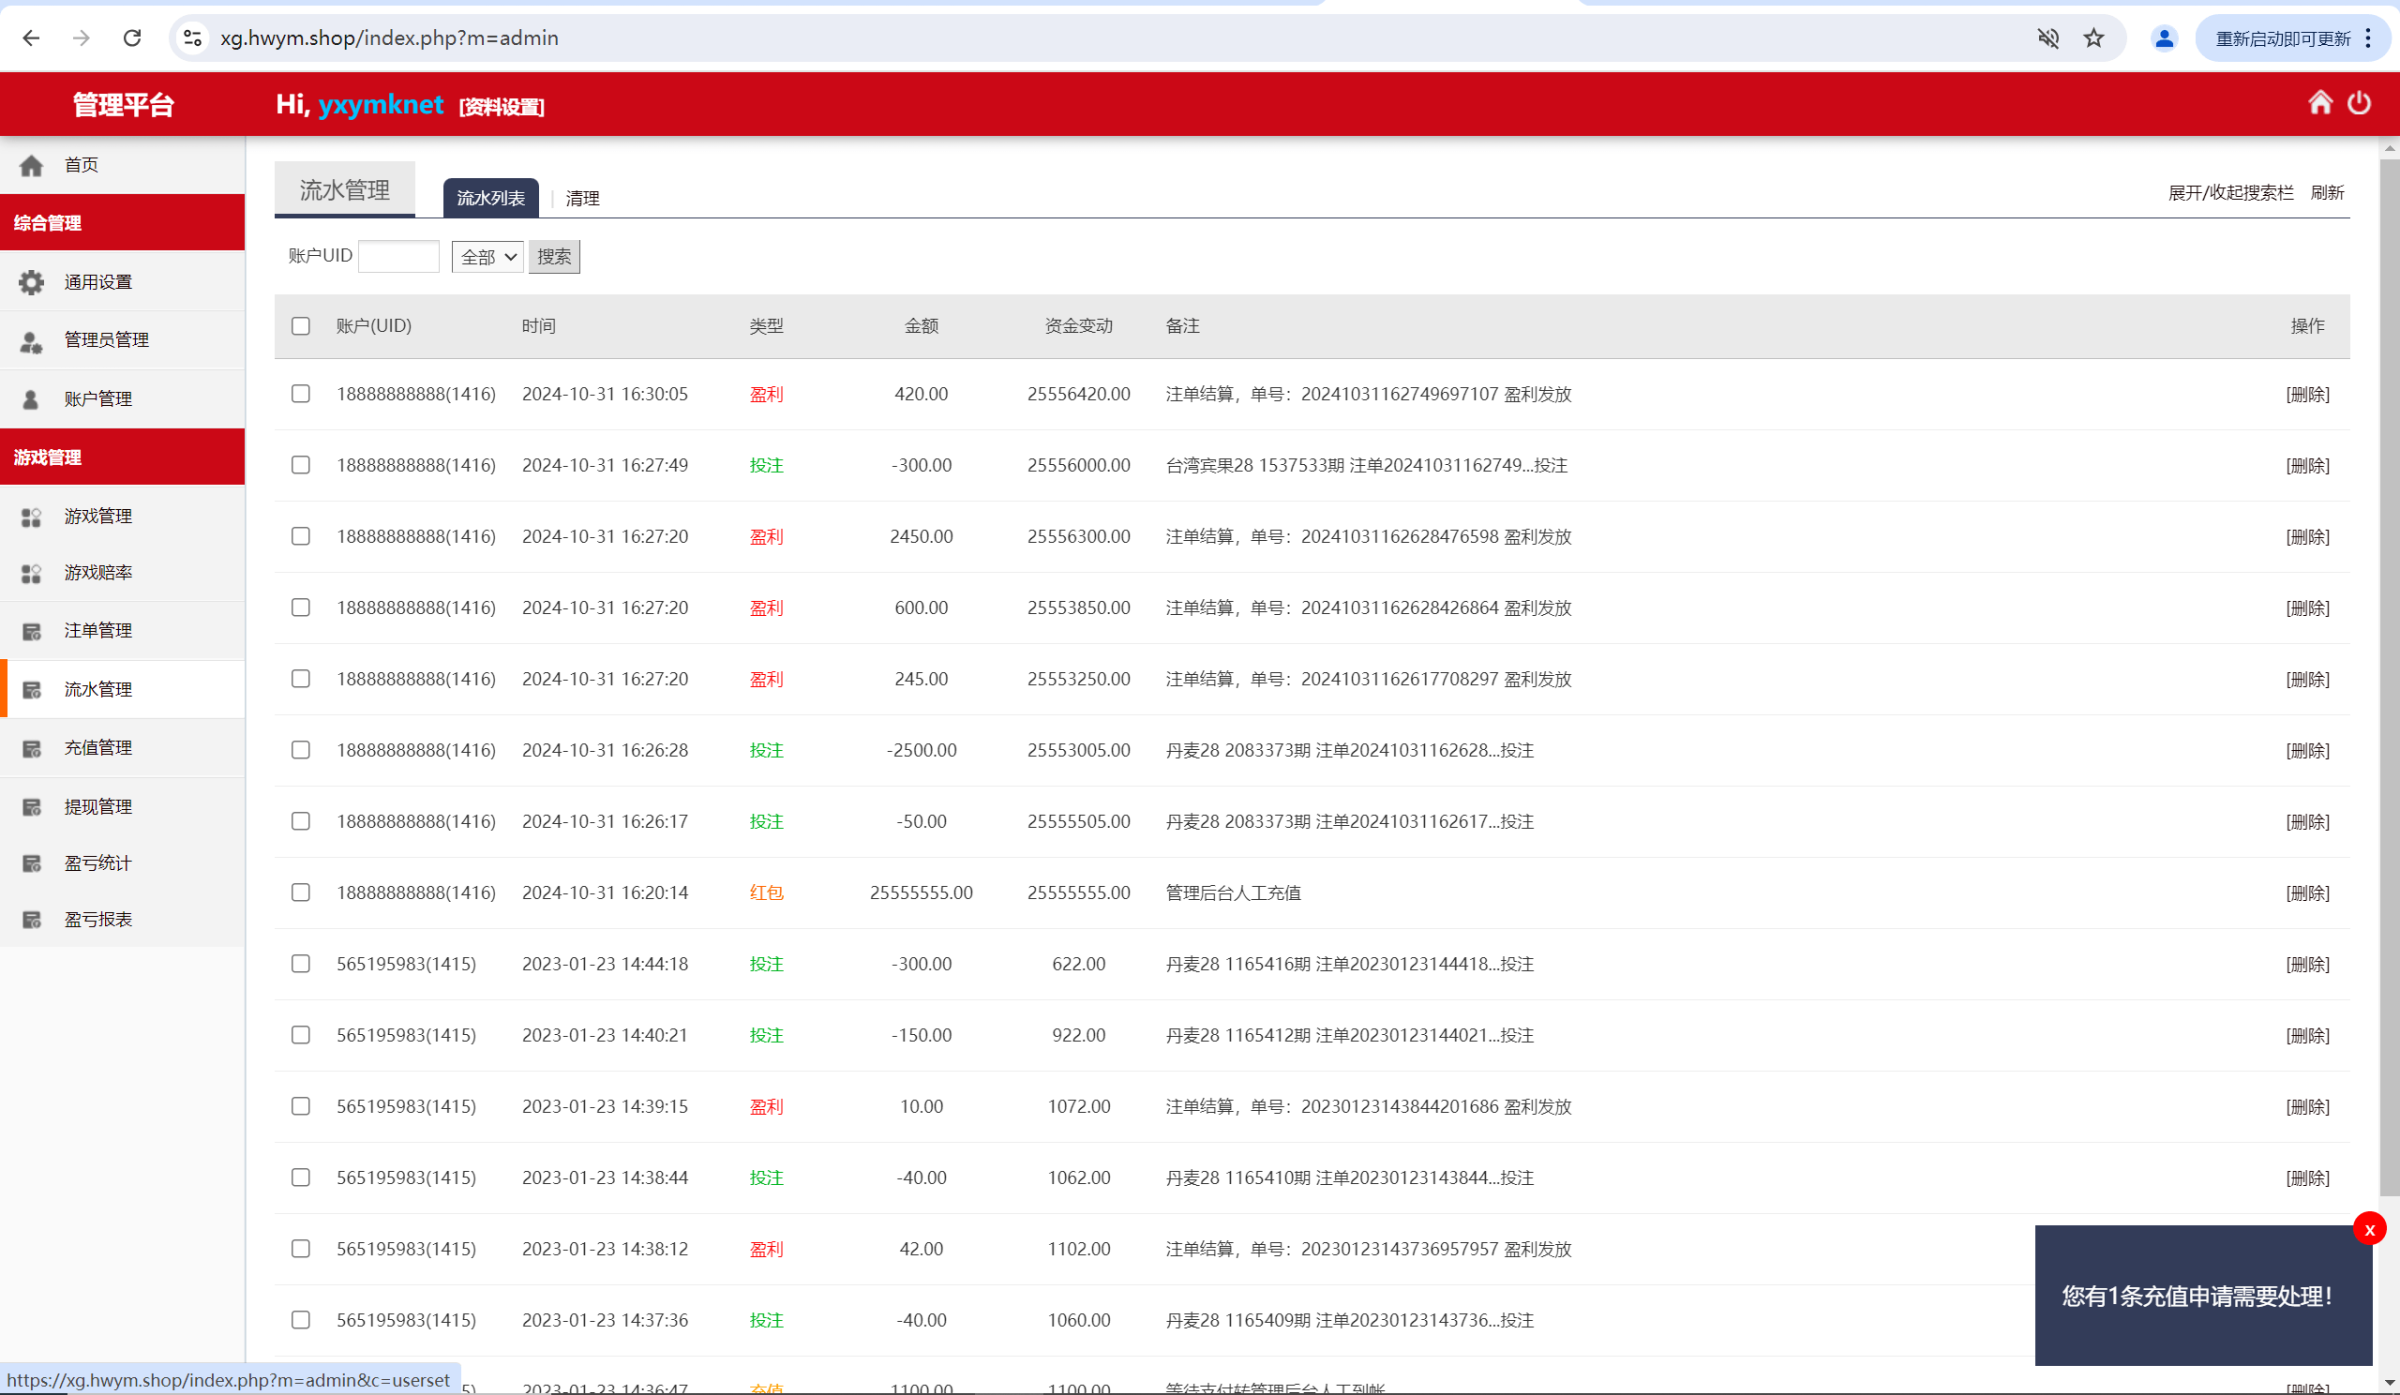
Task: Open the 全部 type filter dropdown
Action: pyautogui.click(x=487, y=257)
